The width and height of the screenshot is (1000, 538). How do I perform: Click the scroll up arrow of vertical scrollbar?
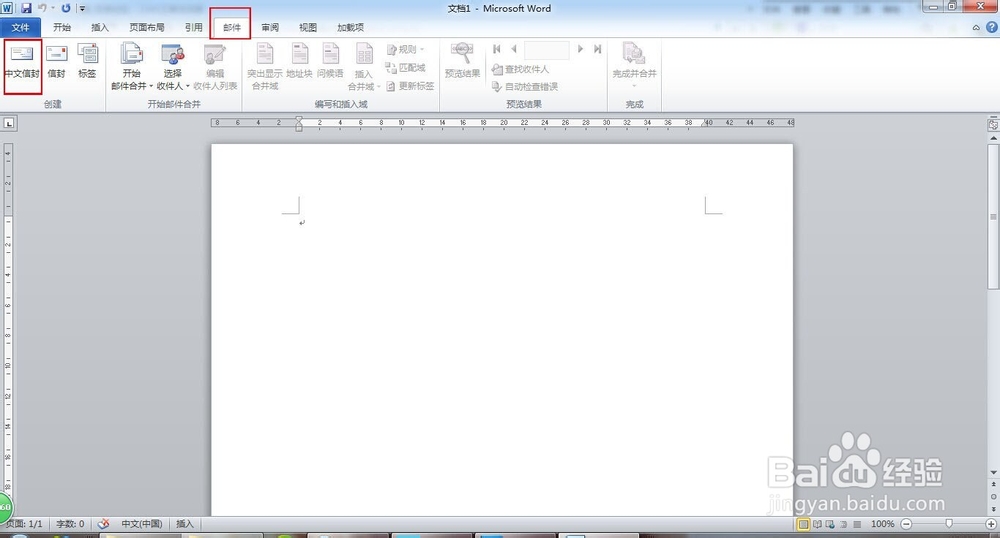[x=993, y=138]
